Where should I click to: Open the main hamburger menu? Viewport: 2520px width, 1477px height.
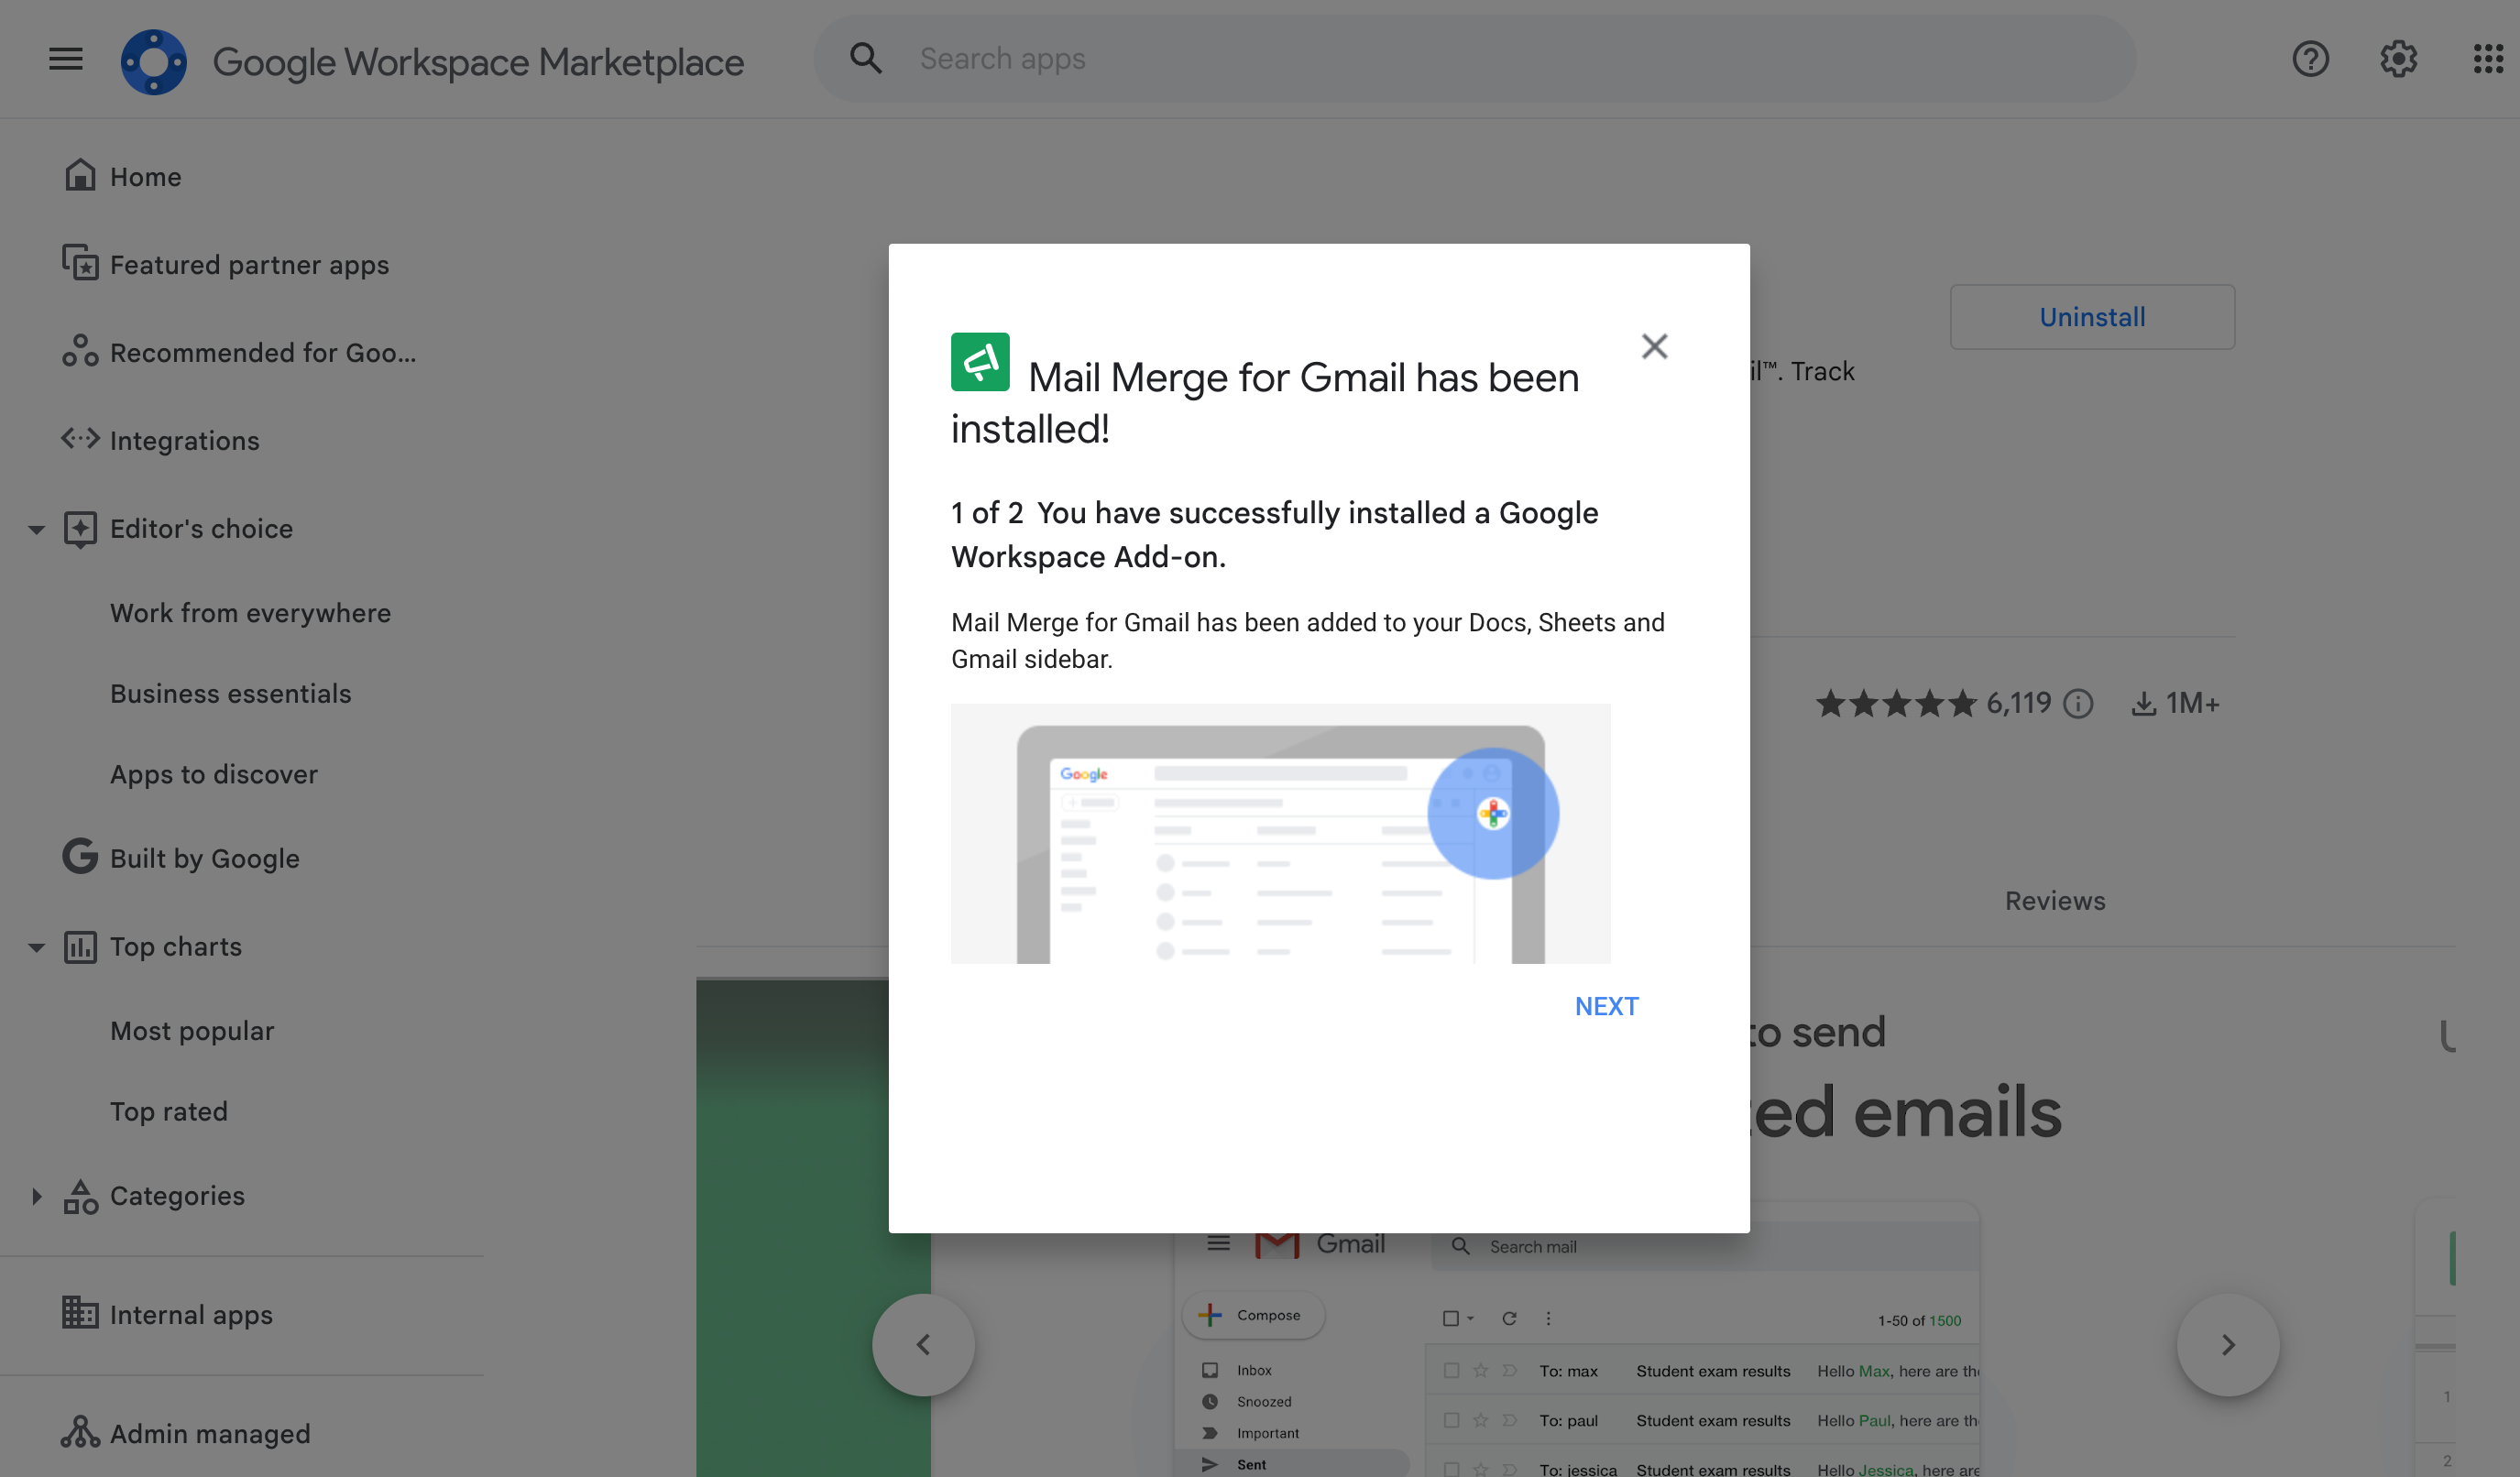tap(66, 59)
